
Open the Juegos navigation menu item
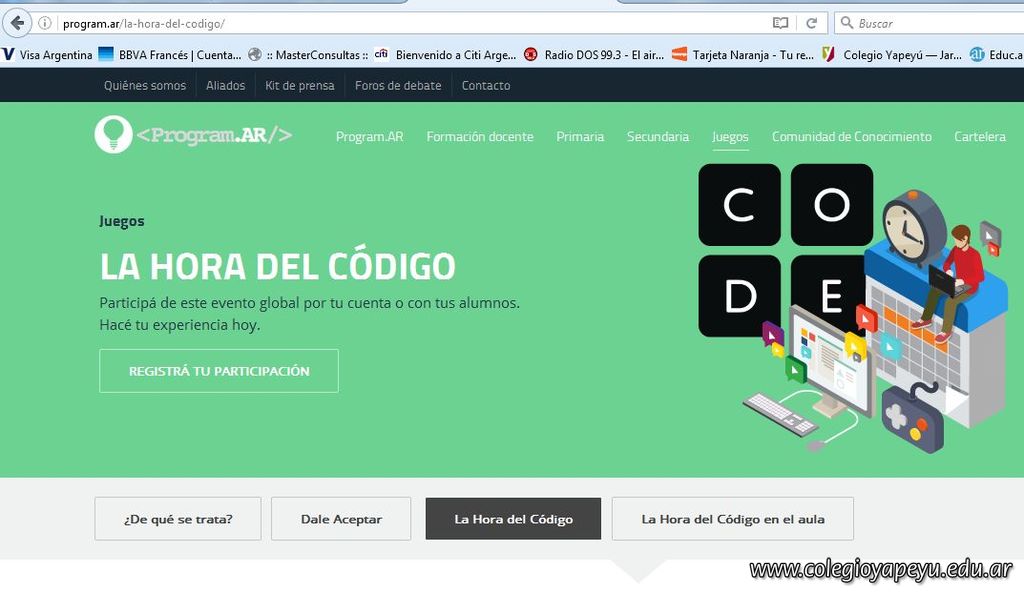(730, 137)
